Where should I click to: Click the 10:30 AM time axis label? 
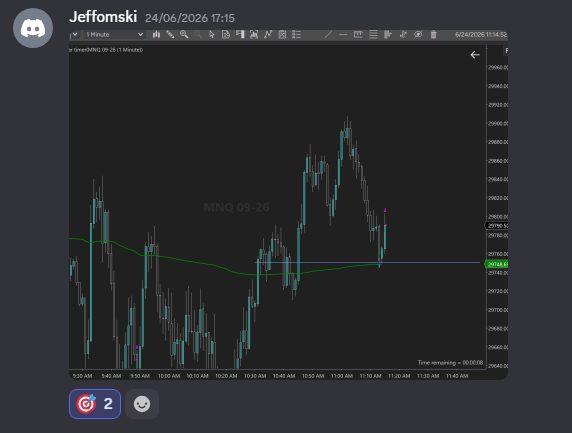[x=255, y=376]
